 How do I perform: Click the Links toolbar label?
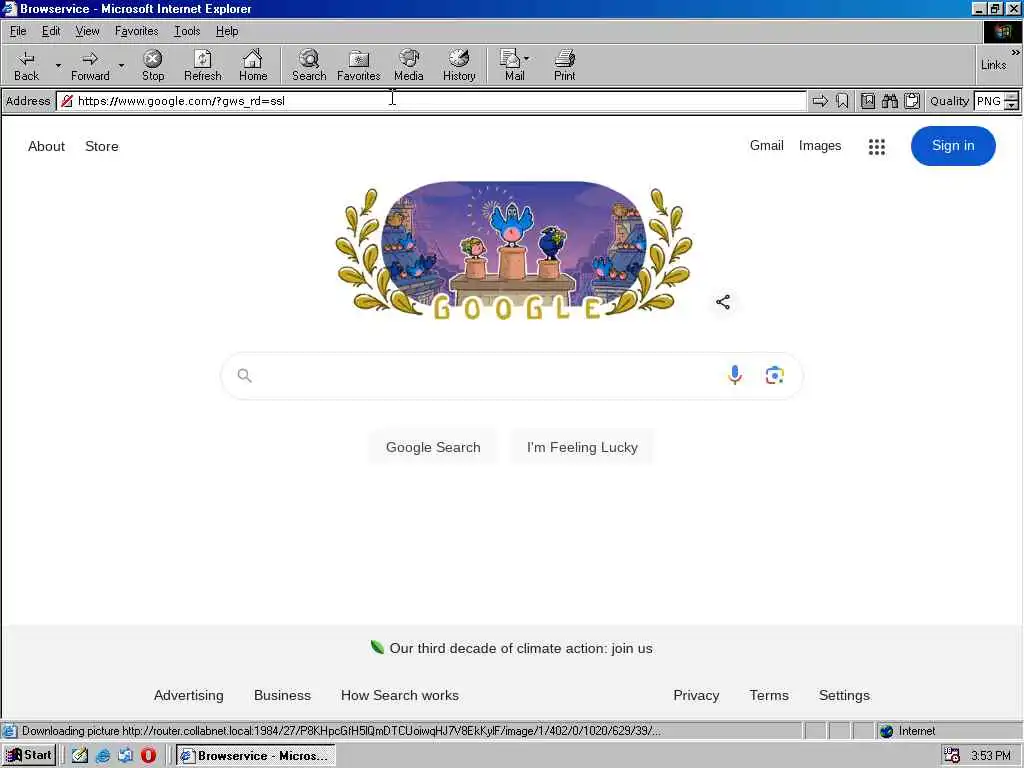coord(993,65)
